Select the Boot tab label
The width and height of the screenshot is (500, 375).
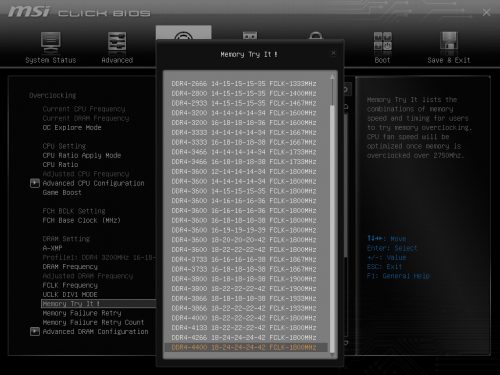(382, 60)
